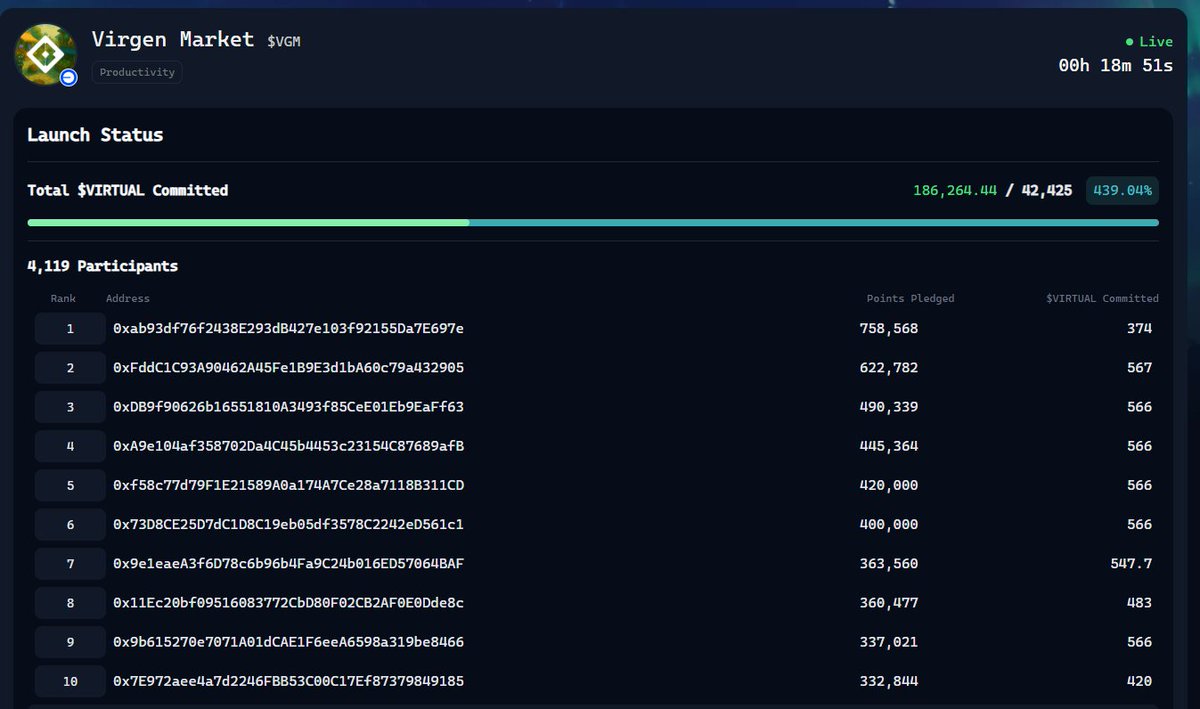Viewport: 1200px width, 709px height.
Task: Click the Virgen Market token avatar
Action: 45,54
